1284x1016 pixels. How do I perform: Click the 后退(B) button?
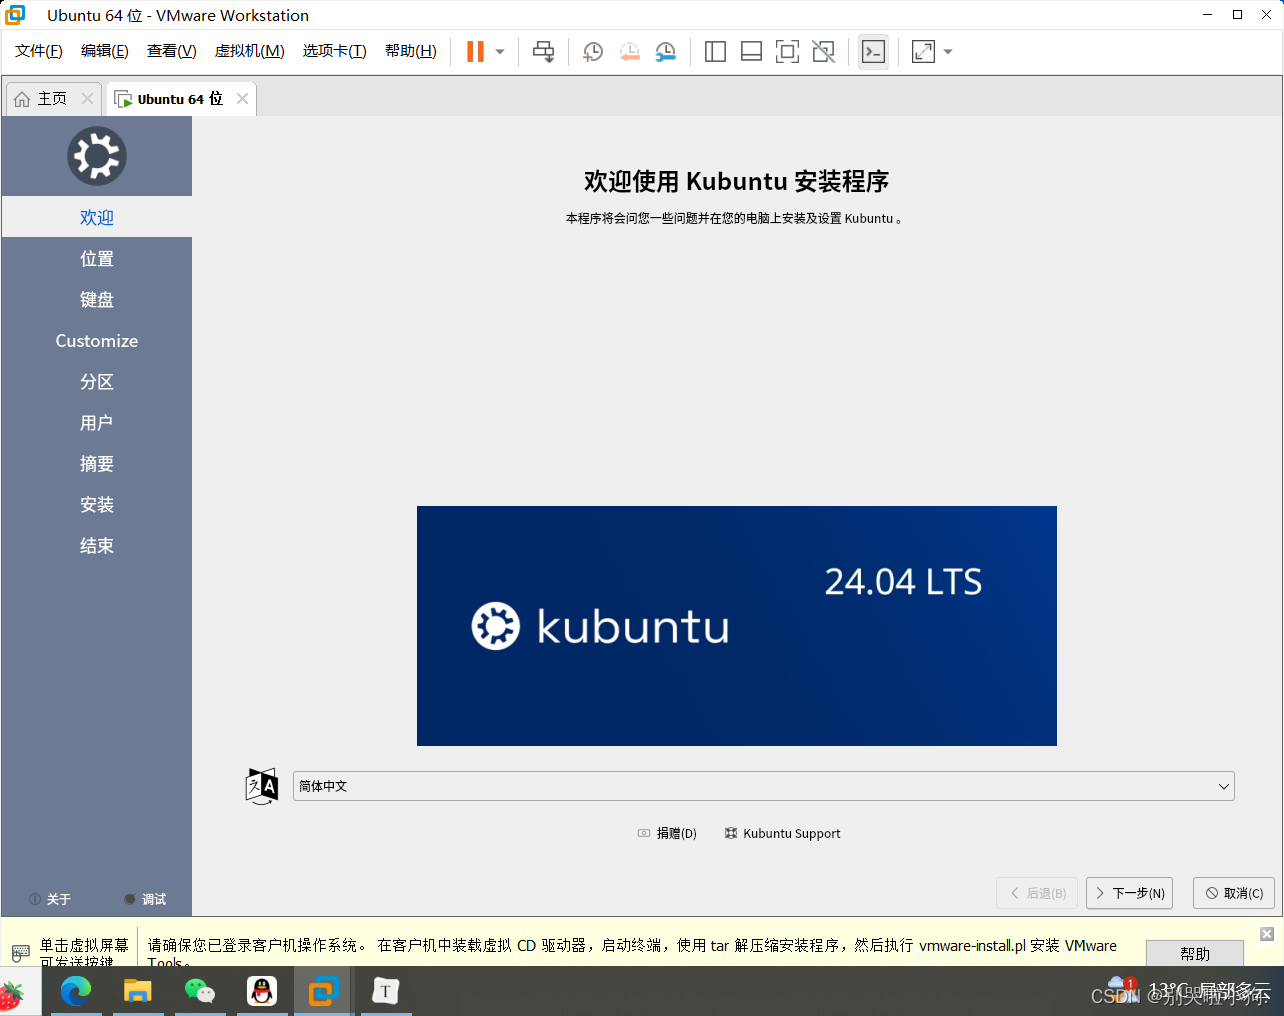click(1037, 893)
